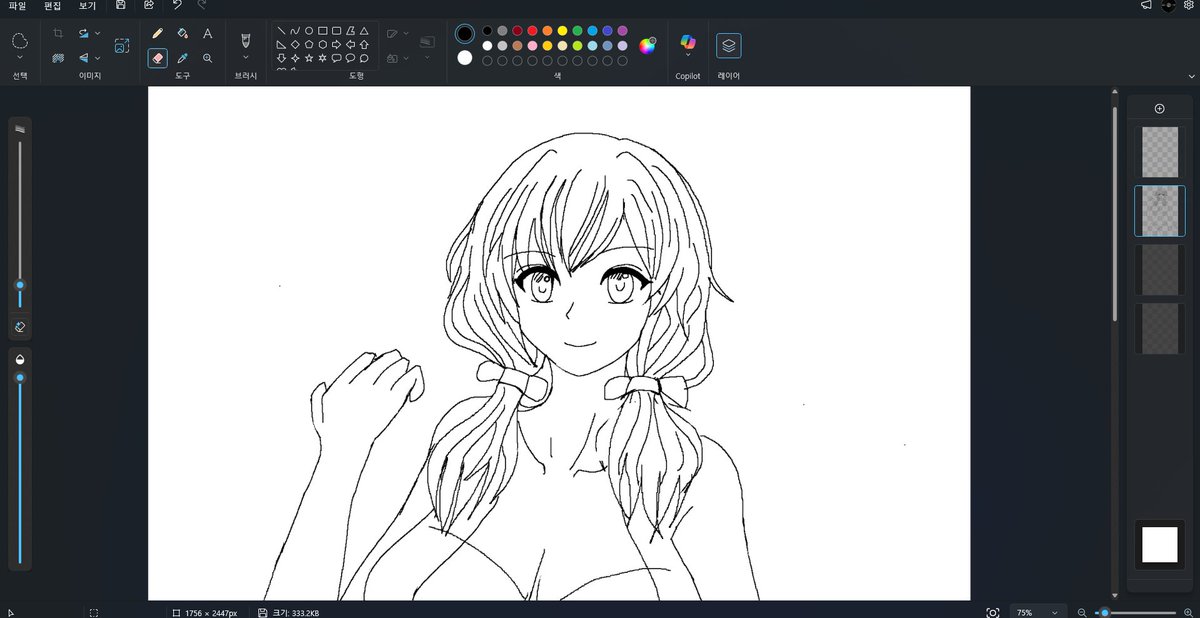Select Color 1 black primary circle
The width and height of the screenshot is (1200, 618).
(464, 33)
